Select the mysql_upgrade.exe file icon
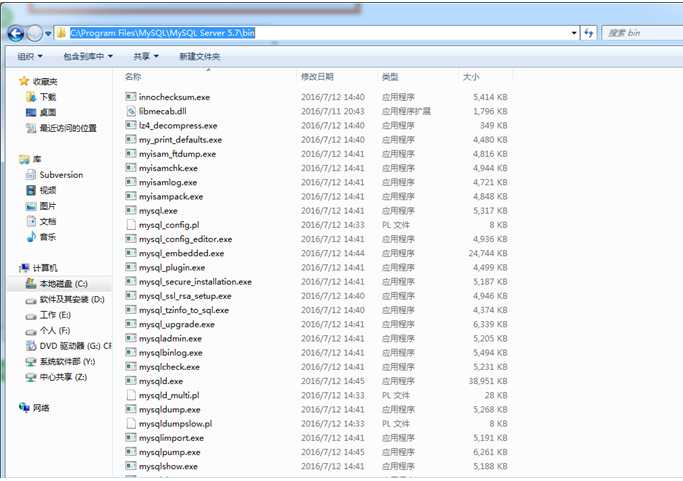The height and width of the screenshot is (481, 683). point(131,324)
